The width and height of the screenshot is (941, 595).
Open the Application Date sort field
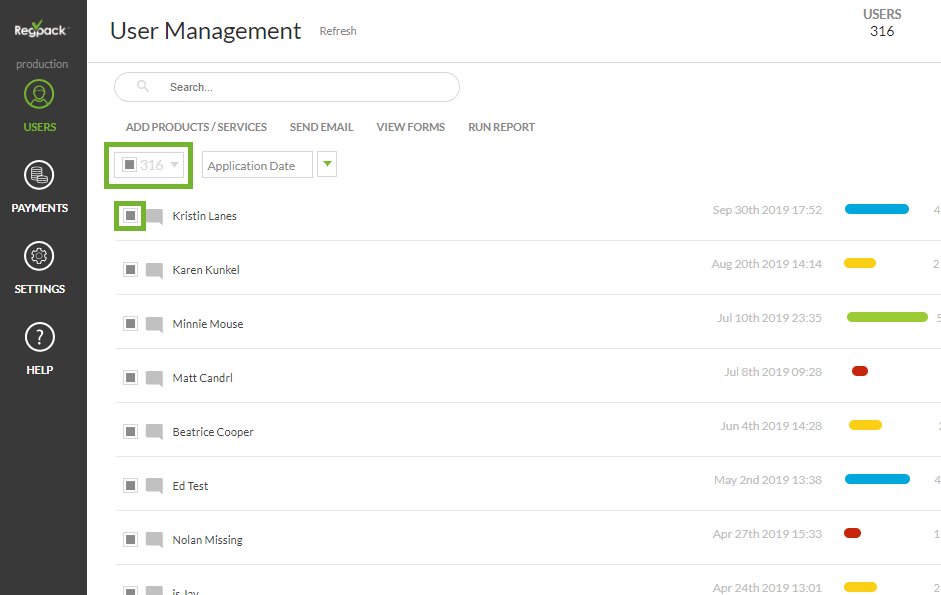pos(257,166)
